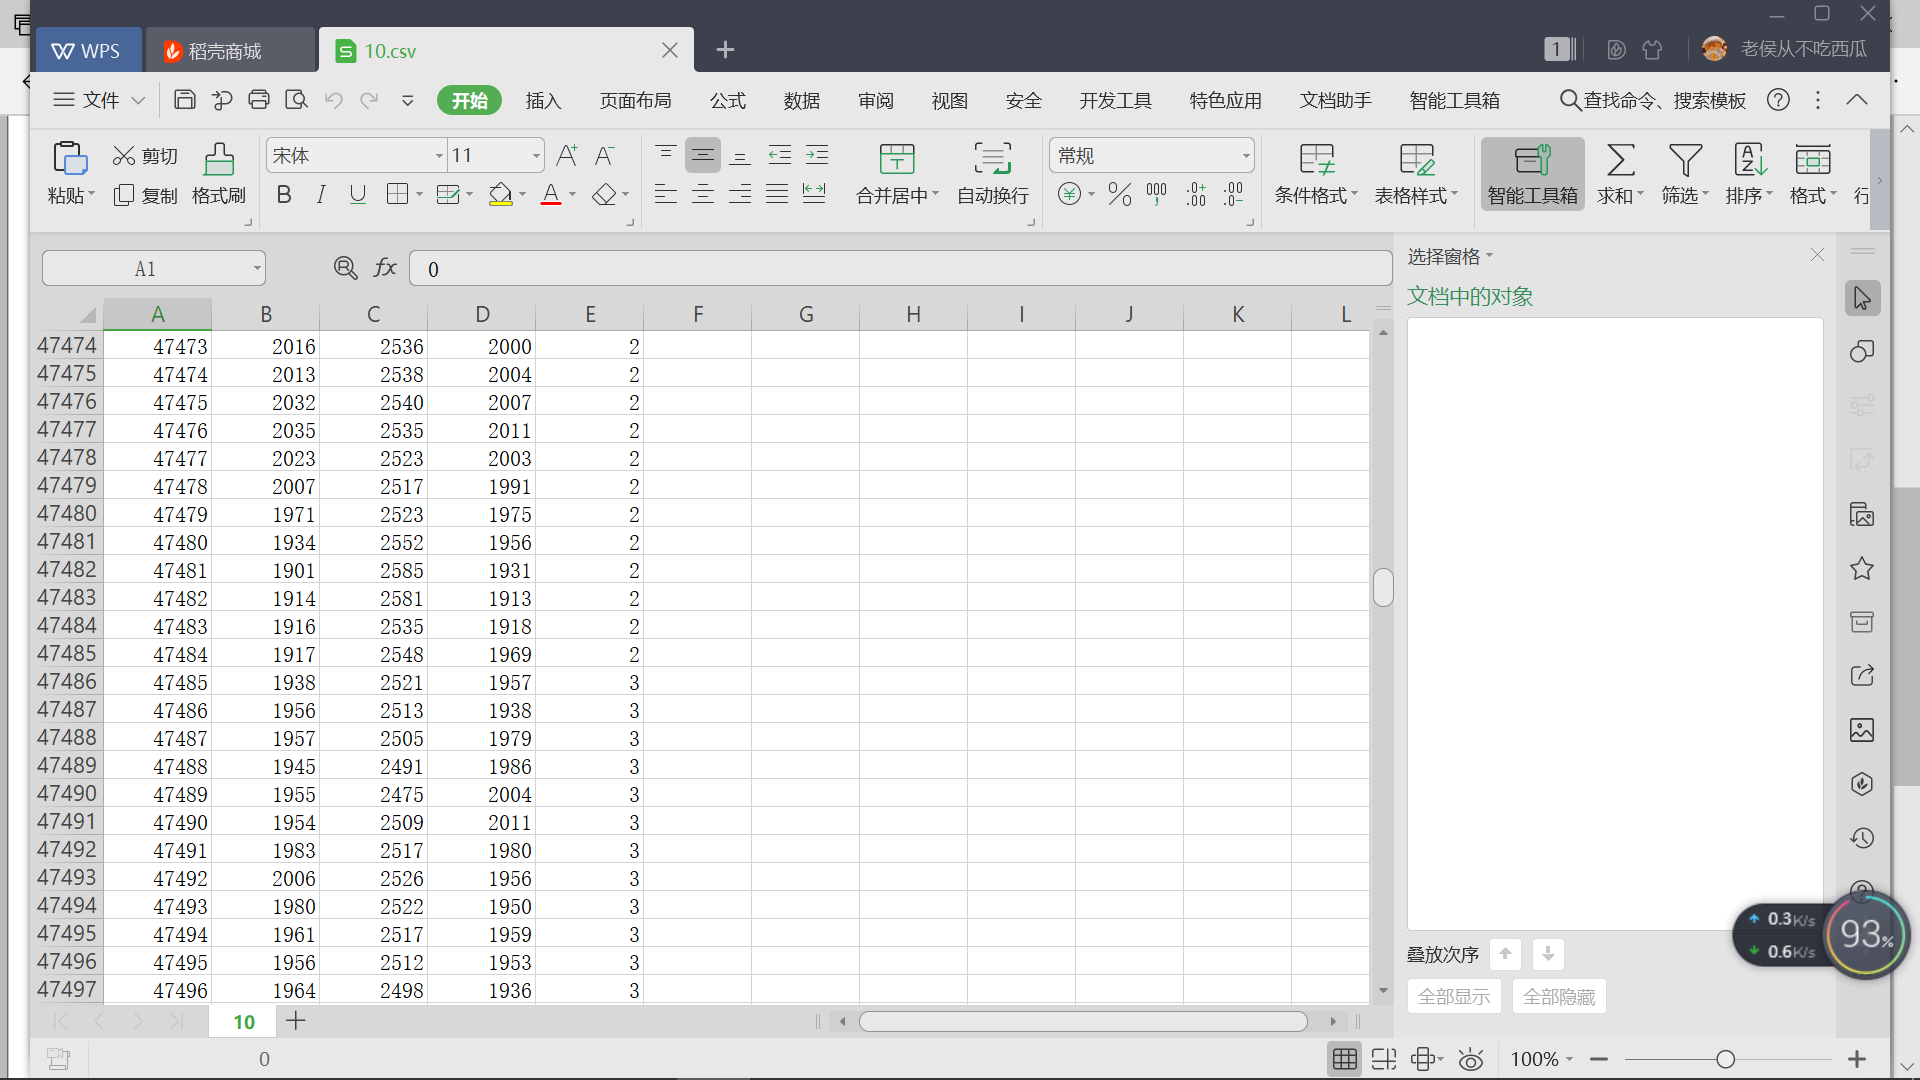This screenshot has width=1920, height=1080.
Task: Click the 全部显示 button
Action: (x=1454, y=997)
